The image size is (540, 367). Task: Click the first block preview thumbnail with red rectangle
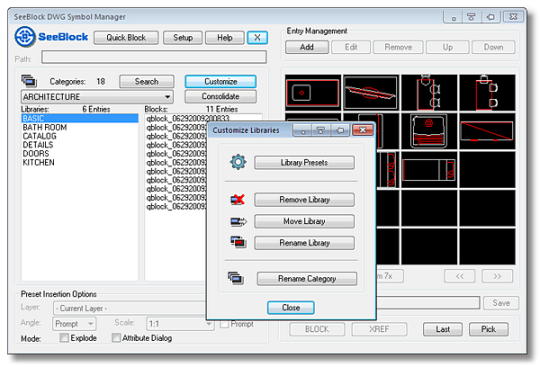coord(313,92)
